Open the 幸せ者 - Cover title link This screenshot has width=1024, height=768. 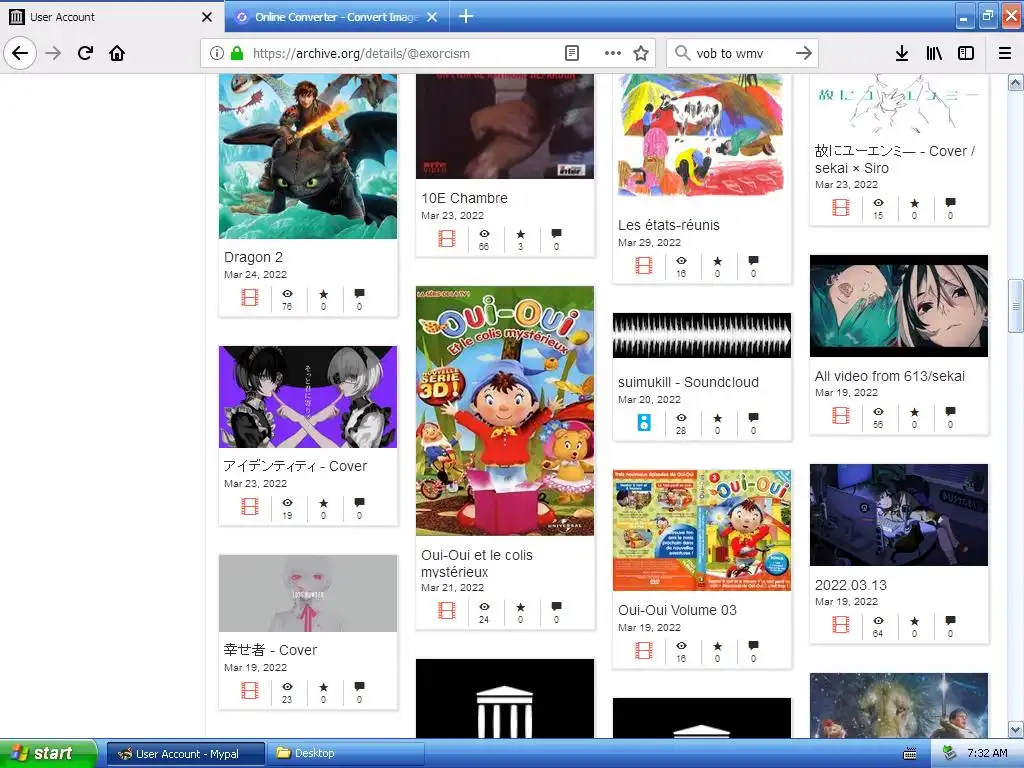pos(270,650)
